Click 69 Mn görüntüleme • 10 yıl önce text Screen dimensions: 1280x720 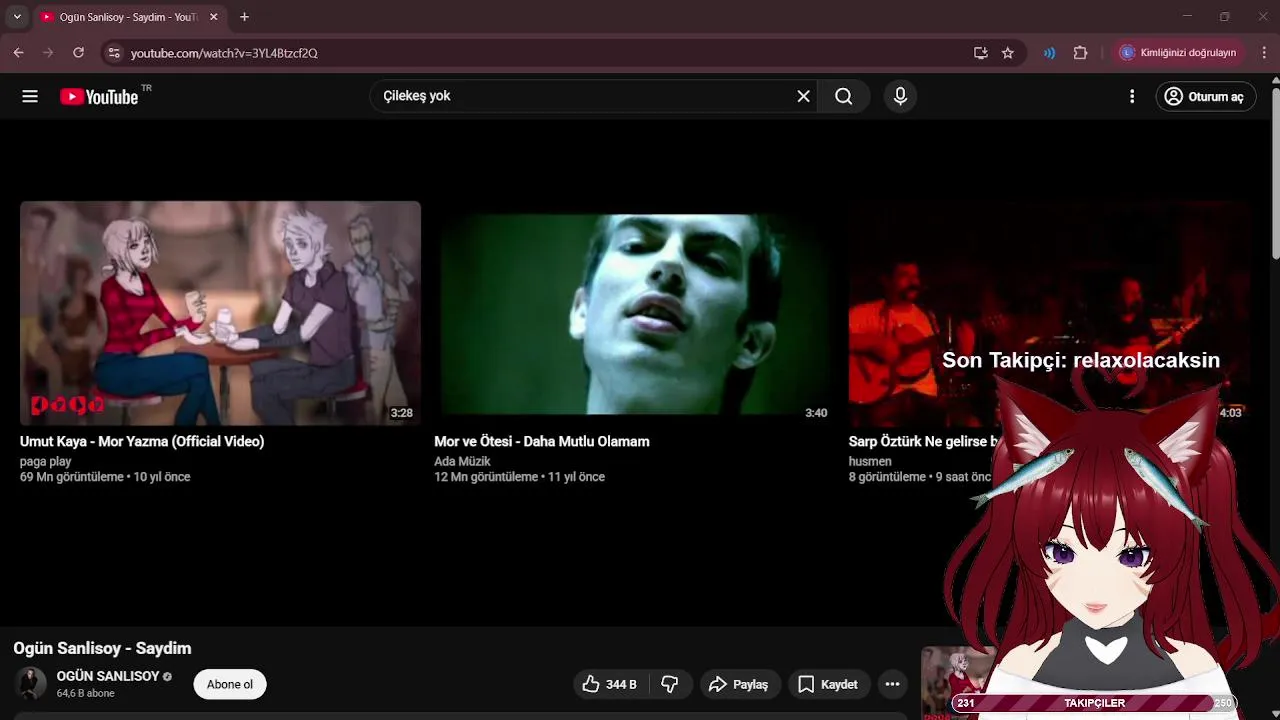click(x=105, y=477)
